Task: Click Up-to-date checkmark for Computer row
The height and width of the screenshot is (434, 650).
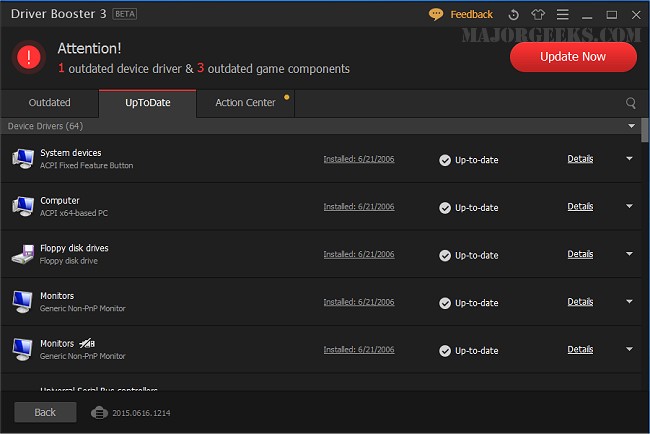Action: (x=445, y=208)
